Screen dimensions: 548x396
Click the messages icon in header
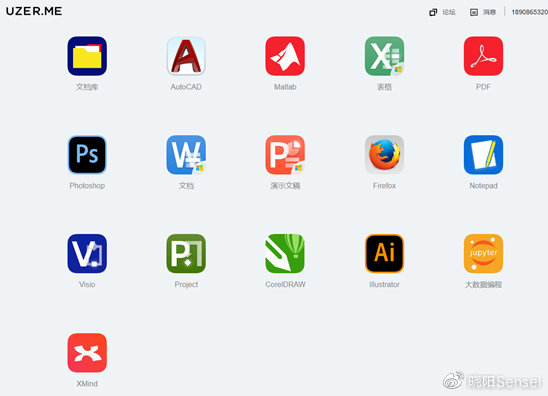click(x=474, y=12)
